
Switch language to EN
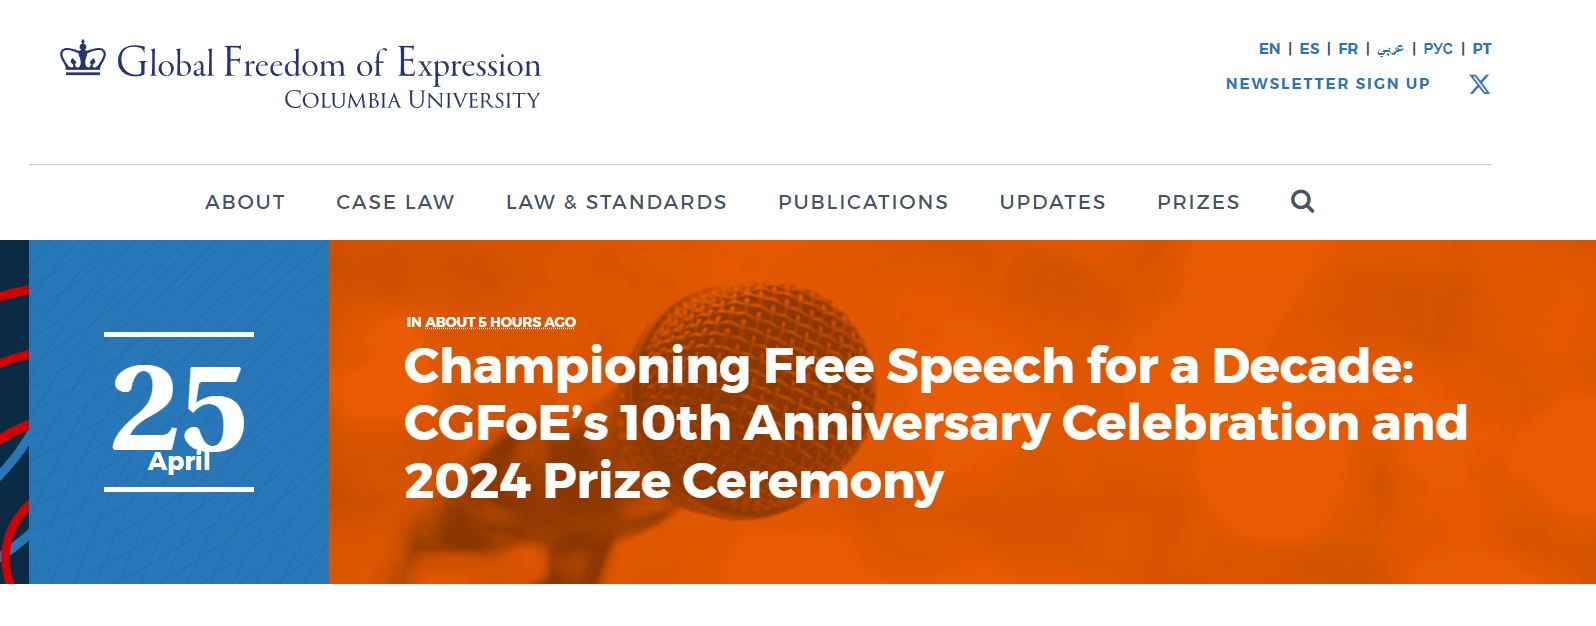1269,49
